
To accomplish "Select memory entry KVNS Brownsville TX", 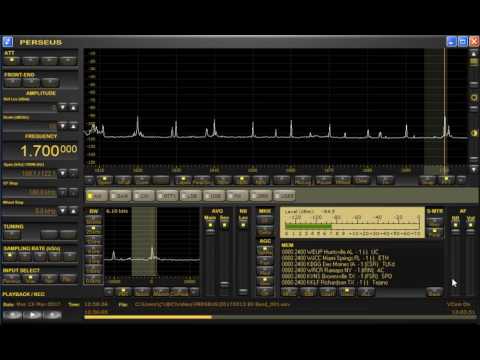I will click(337, 276).
